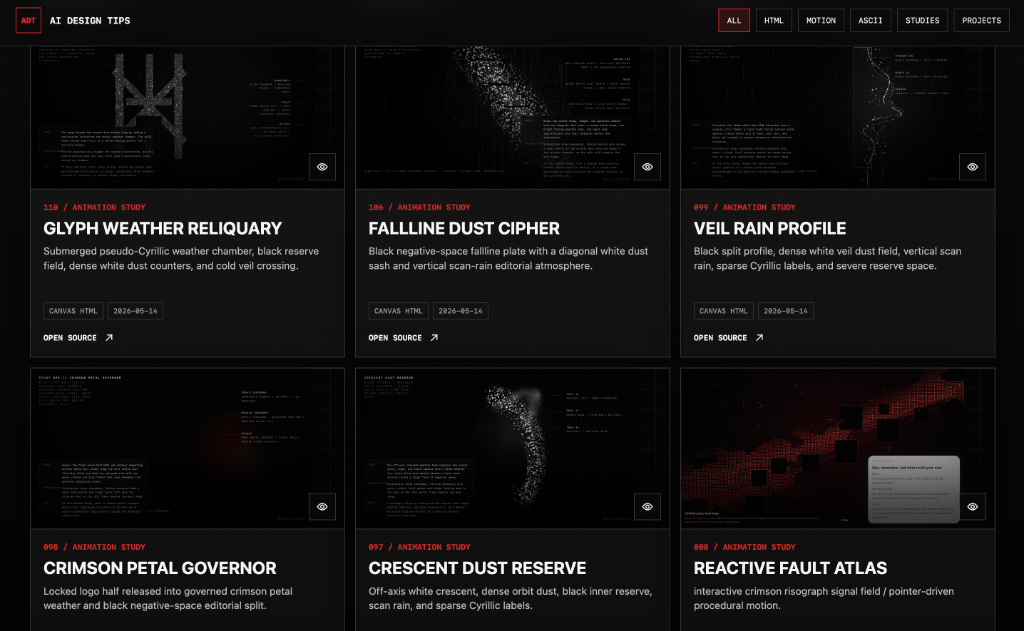
Task: Click arrow icon beside Veil Rain Open Source
Action: pos(760,338)
